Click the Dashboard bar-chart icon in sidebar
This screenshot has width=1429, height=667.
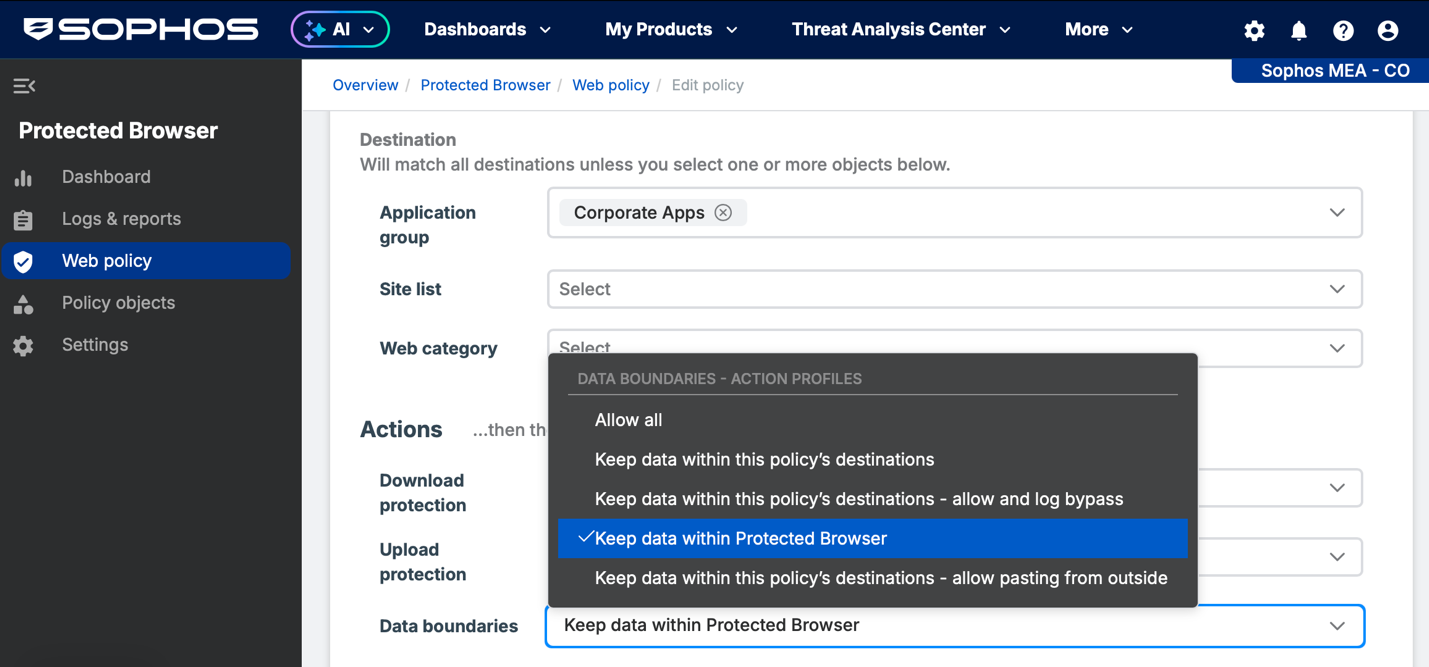(x=23, y=177)
